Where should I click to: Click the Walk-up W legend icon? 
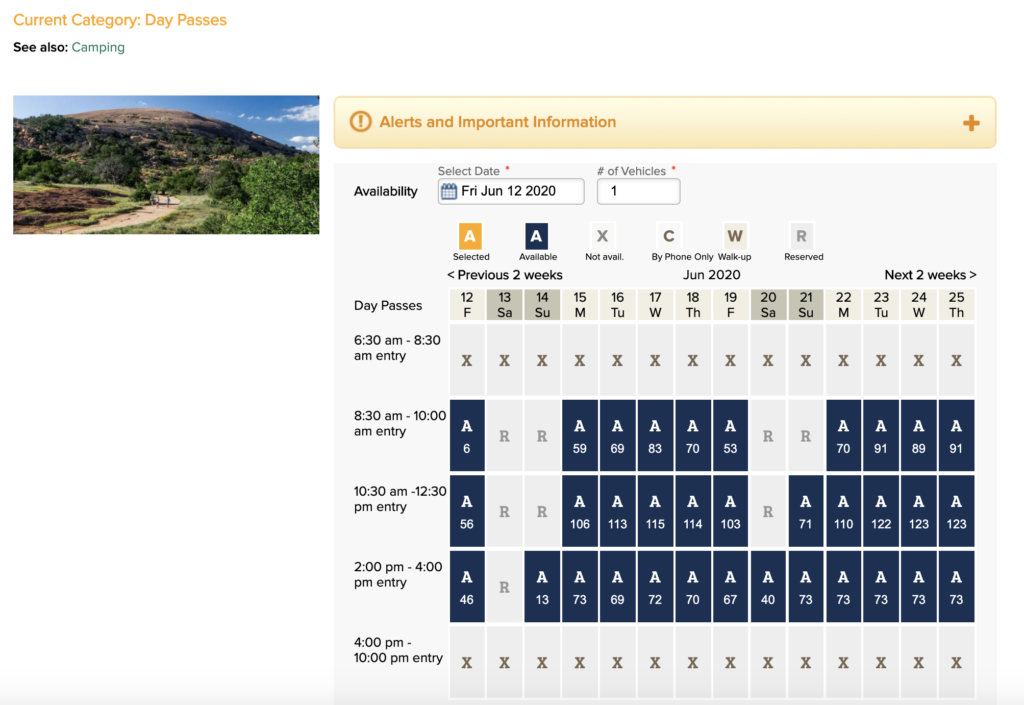click(735, 237)
